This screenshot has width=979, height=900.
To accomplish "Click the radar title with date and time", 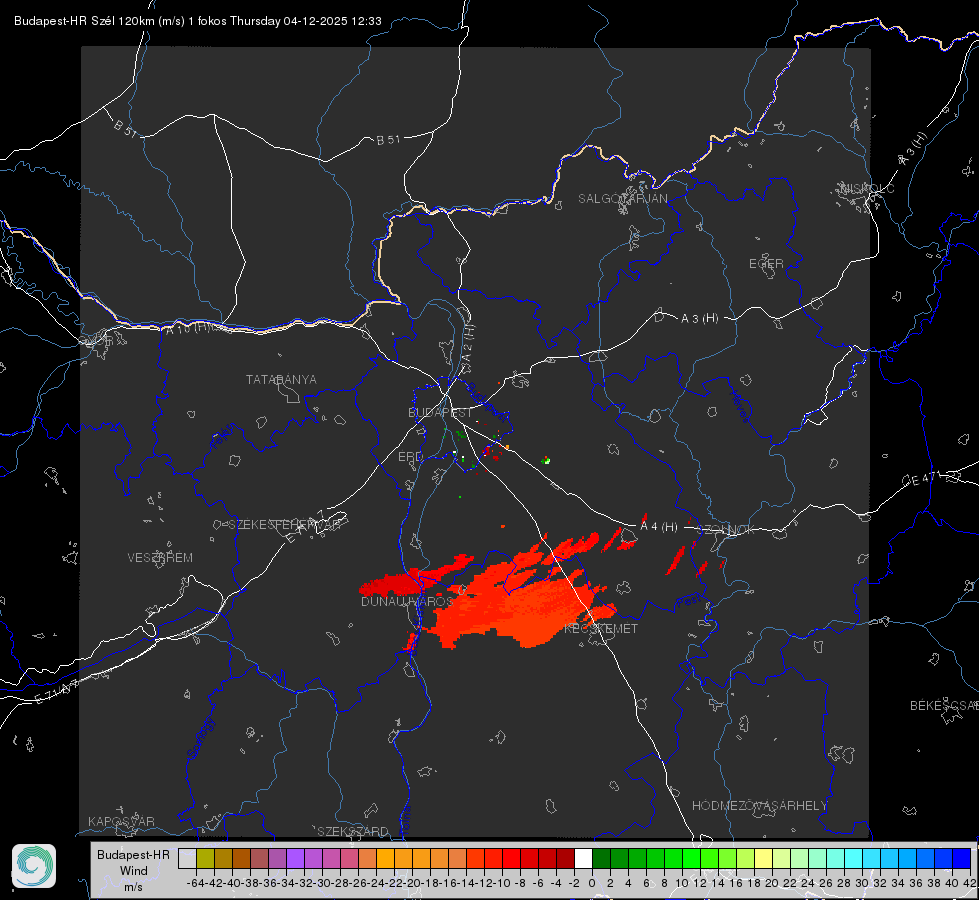I will click(197, 21).
